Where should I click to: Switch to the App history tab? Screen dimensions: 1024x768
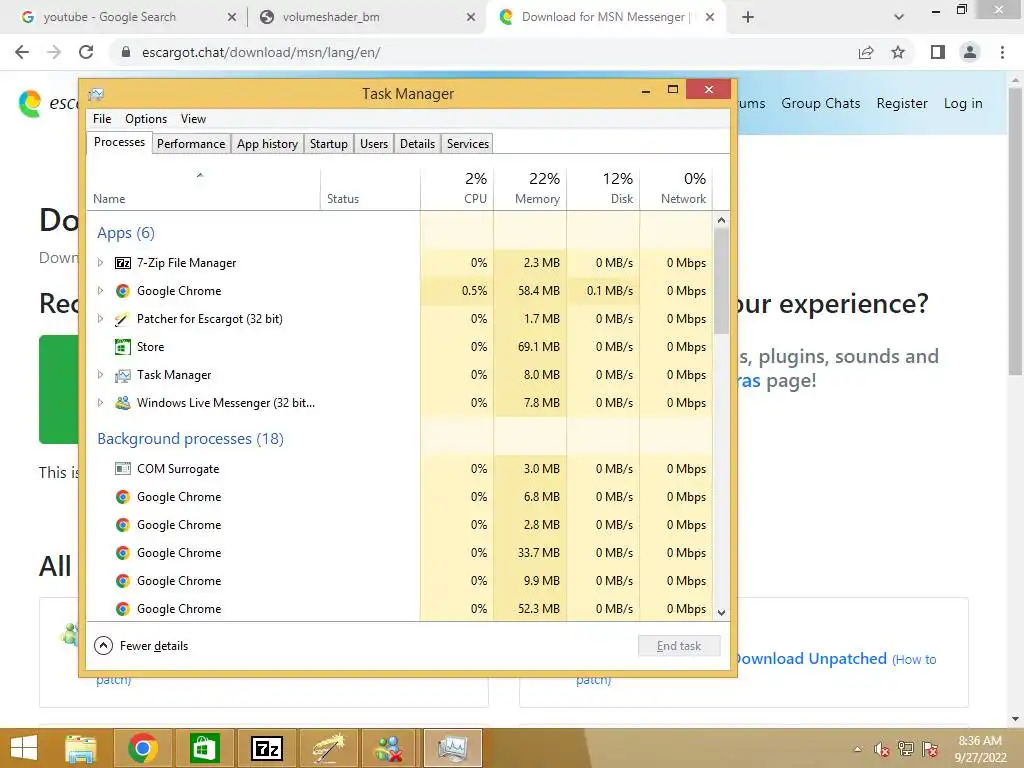tap(267, 144)
